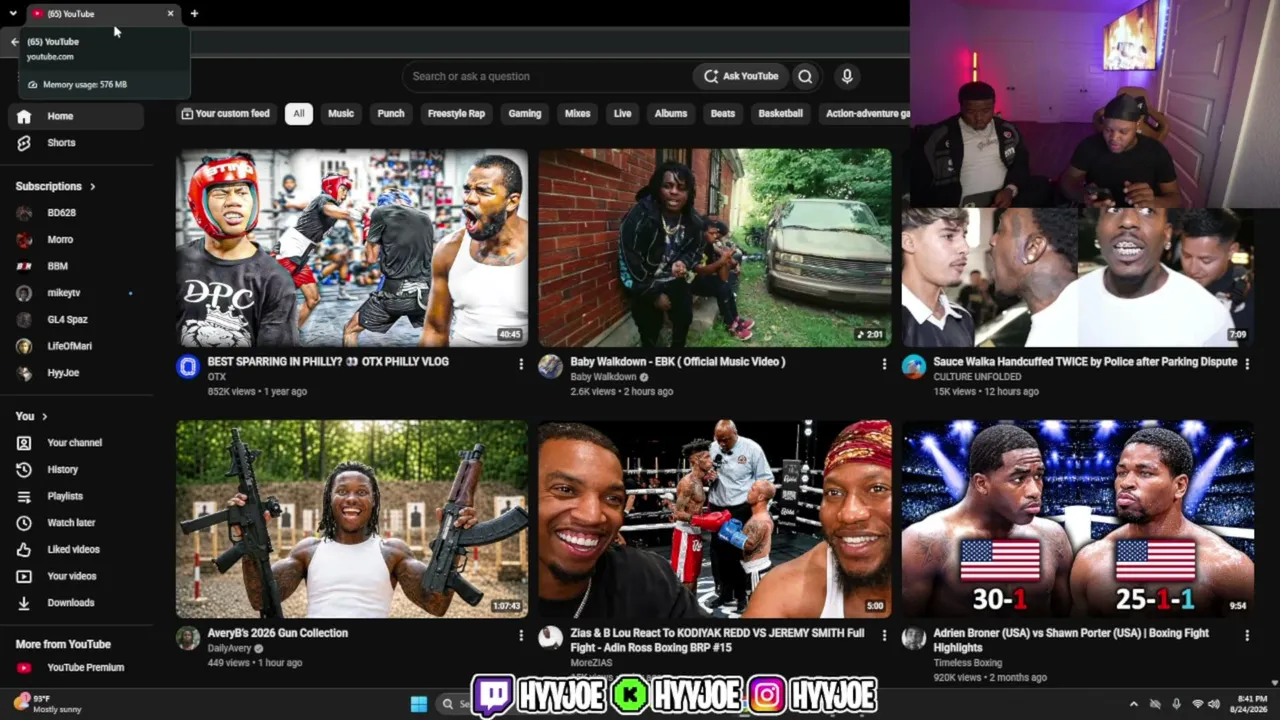This screenshot has width=1280, height=720.
Task: Select the Live filter chip
Action: [x=623, y=114]
